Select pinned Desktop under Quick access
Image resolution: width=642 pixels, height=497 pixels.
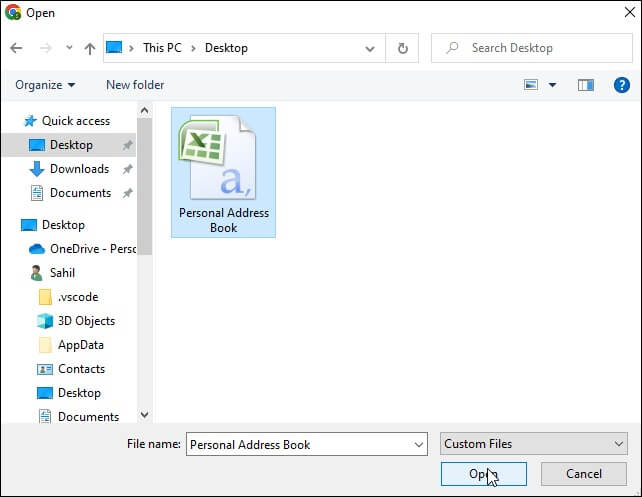71,145
